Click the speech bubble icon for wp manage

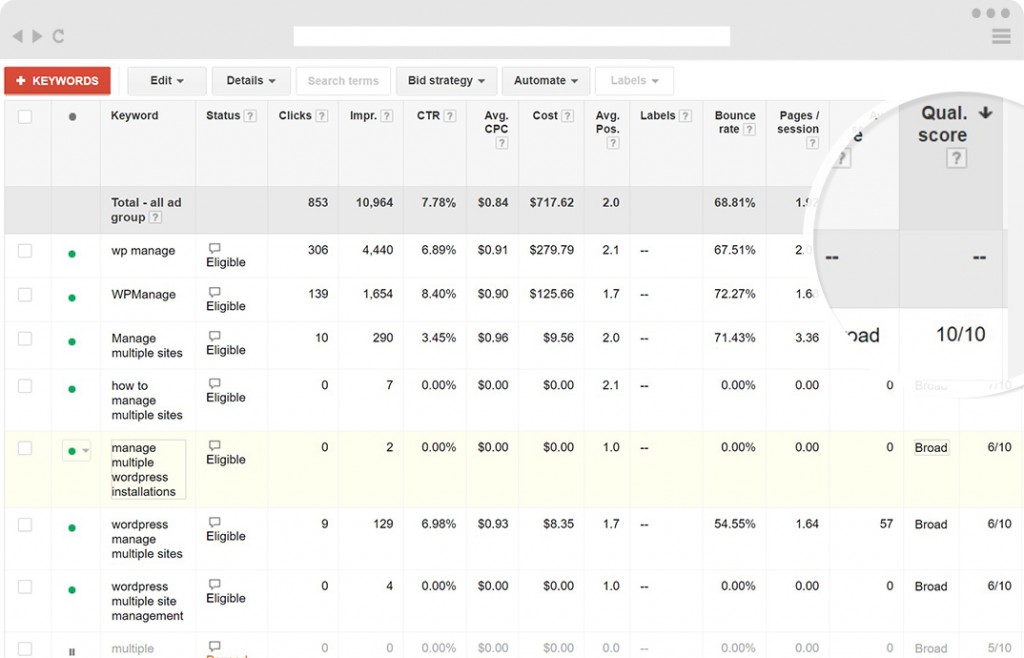coord(214,248)
